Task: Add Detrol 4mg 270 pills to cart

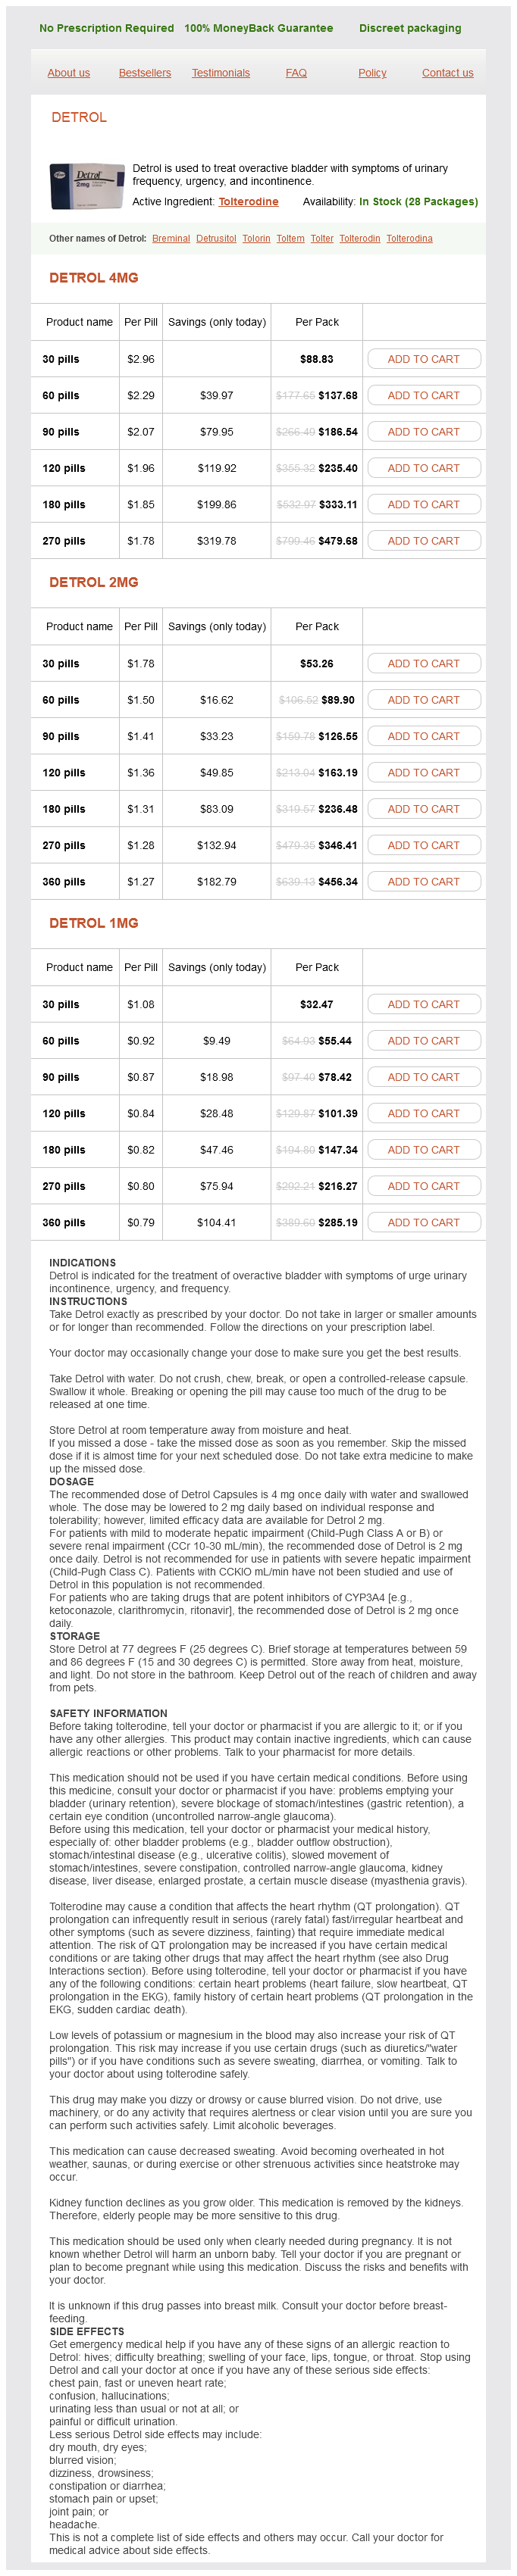Action: coord(423,541)
